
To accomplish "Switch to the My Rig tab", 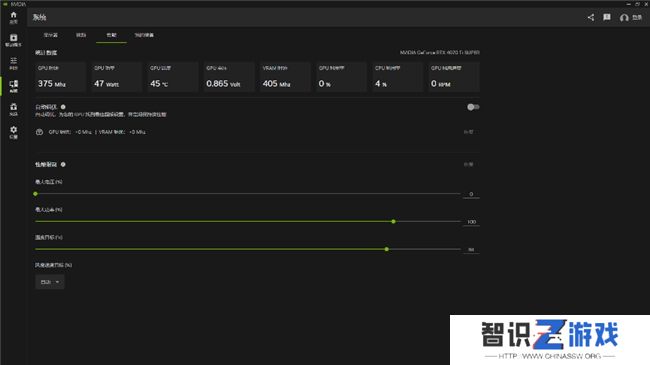I will click(144, 35).
